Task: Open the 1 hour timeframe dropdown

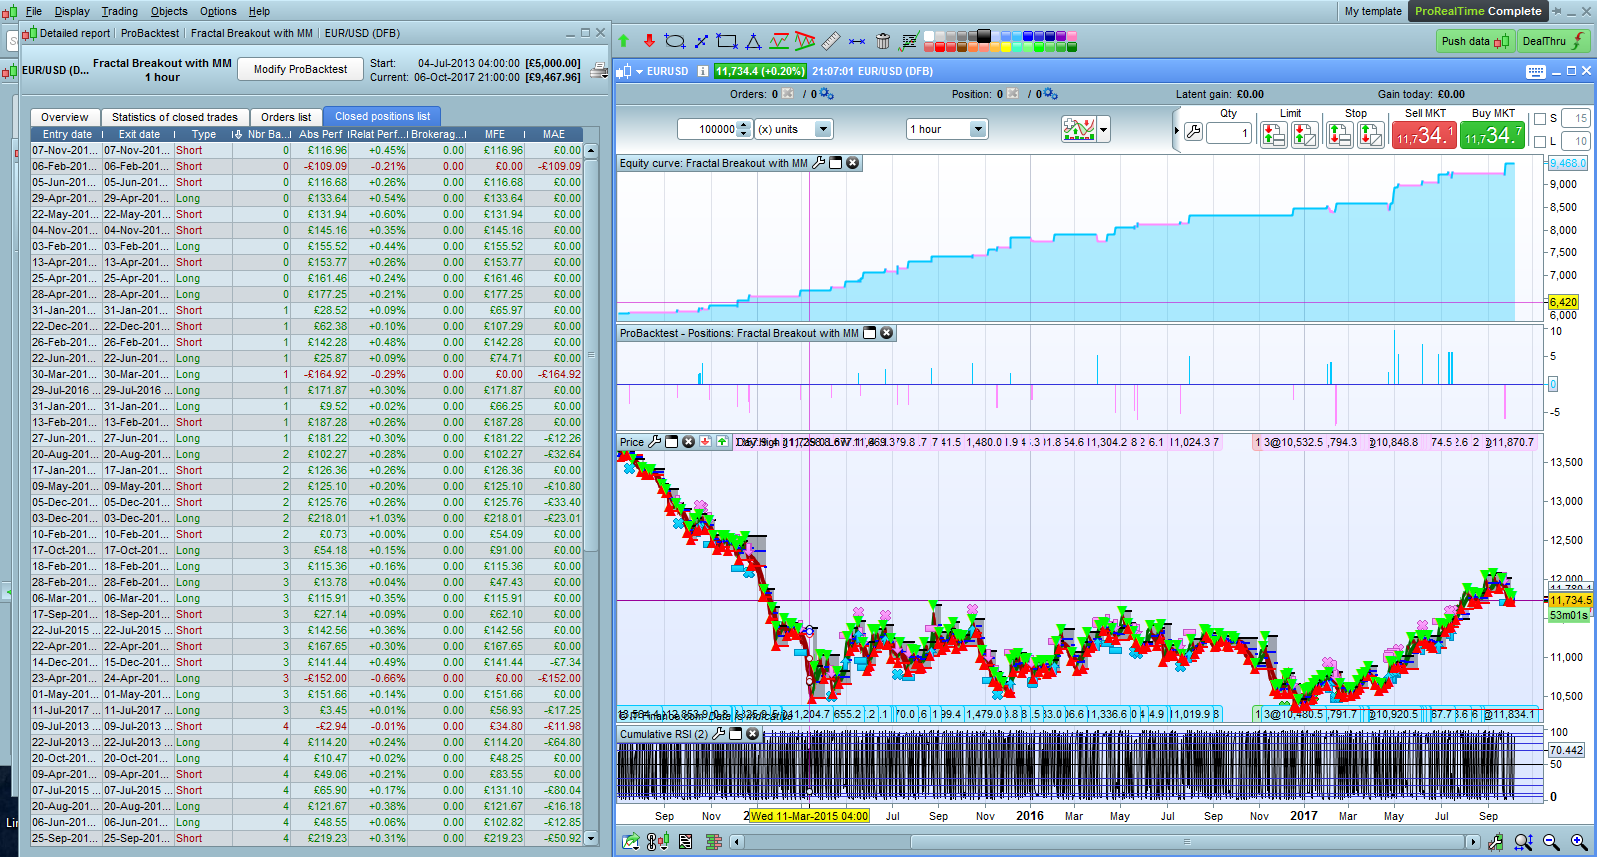Action: pos(978,129)
